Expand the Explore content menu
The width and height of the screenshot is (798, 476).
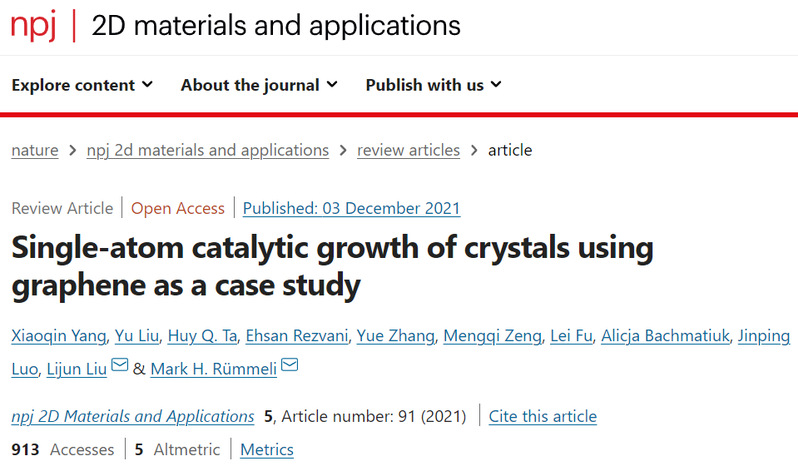pyautogui.click(x=82, y=85)
